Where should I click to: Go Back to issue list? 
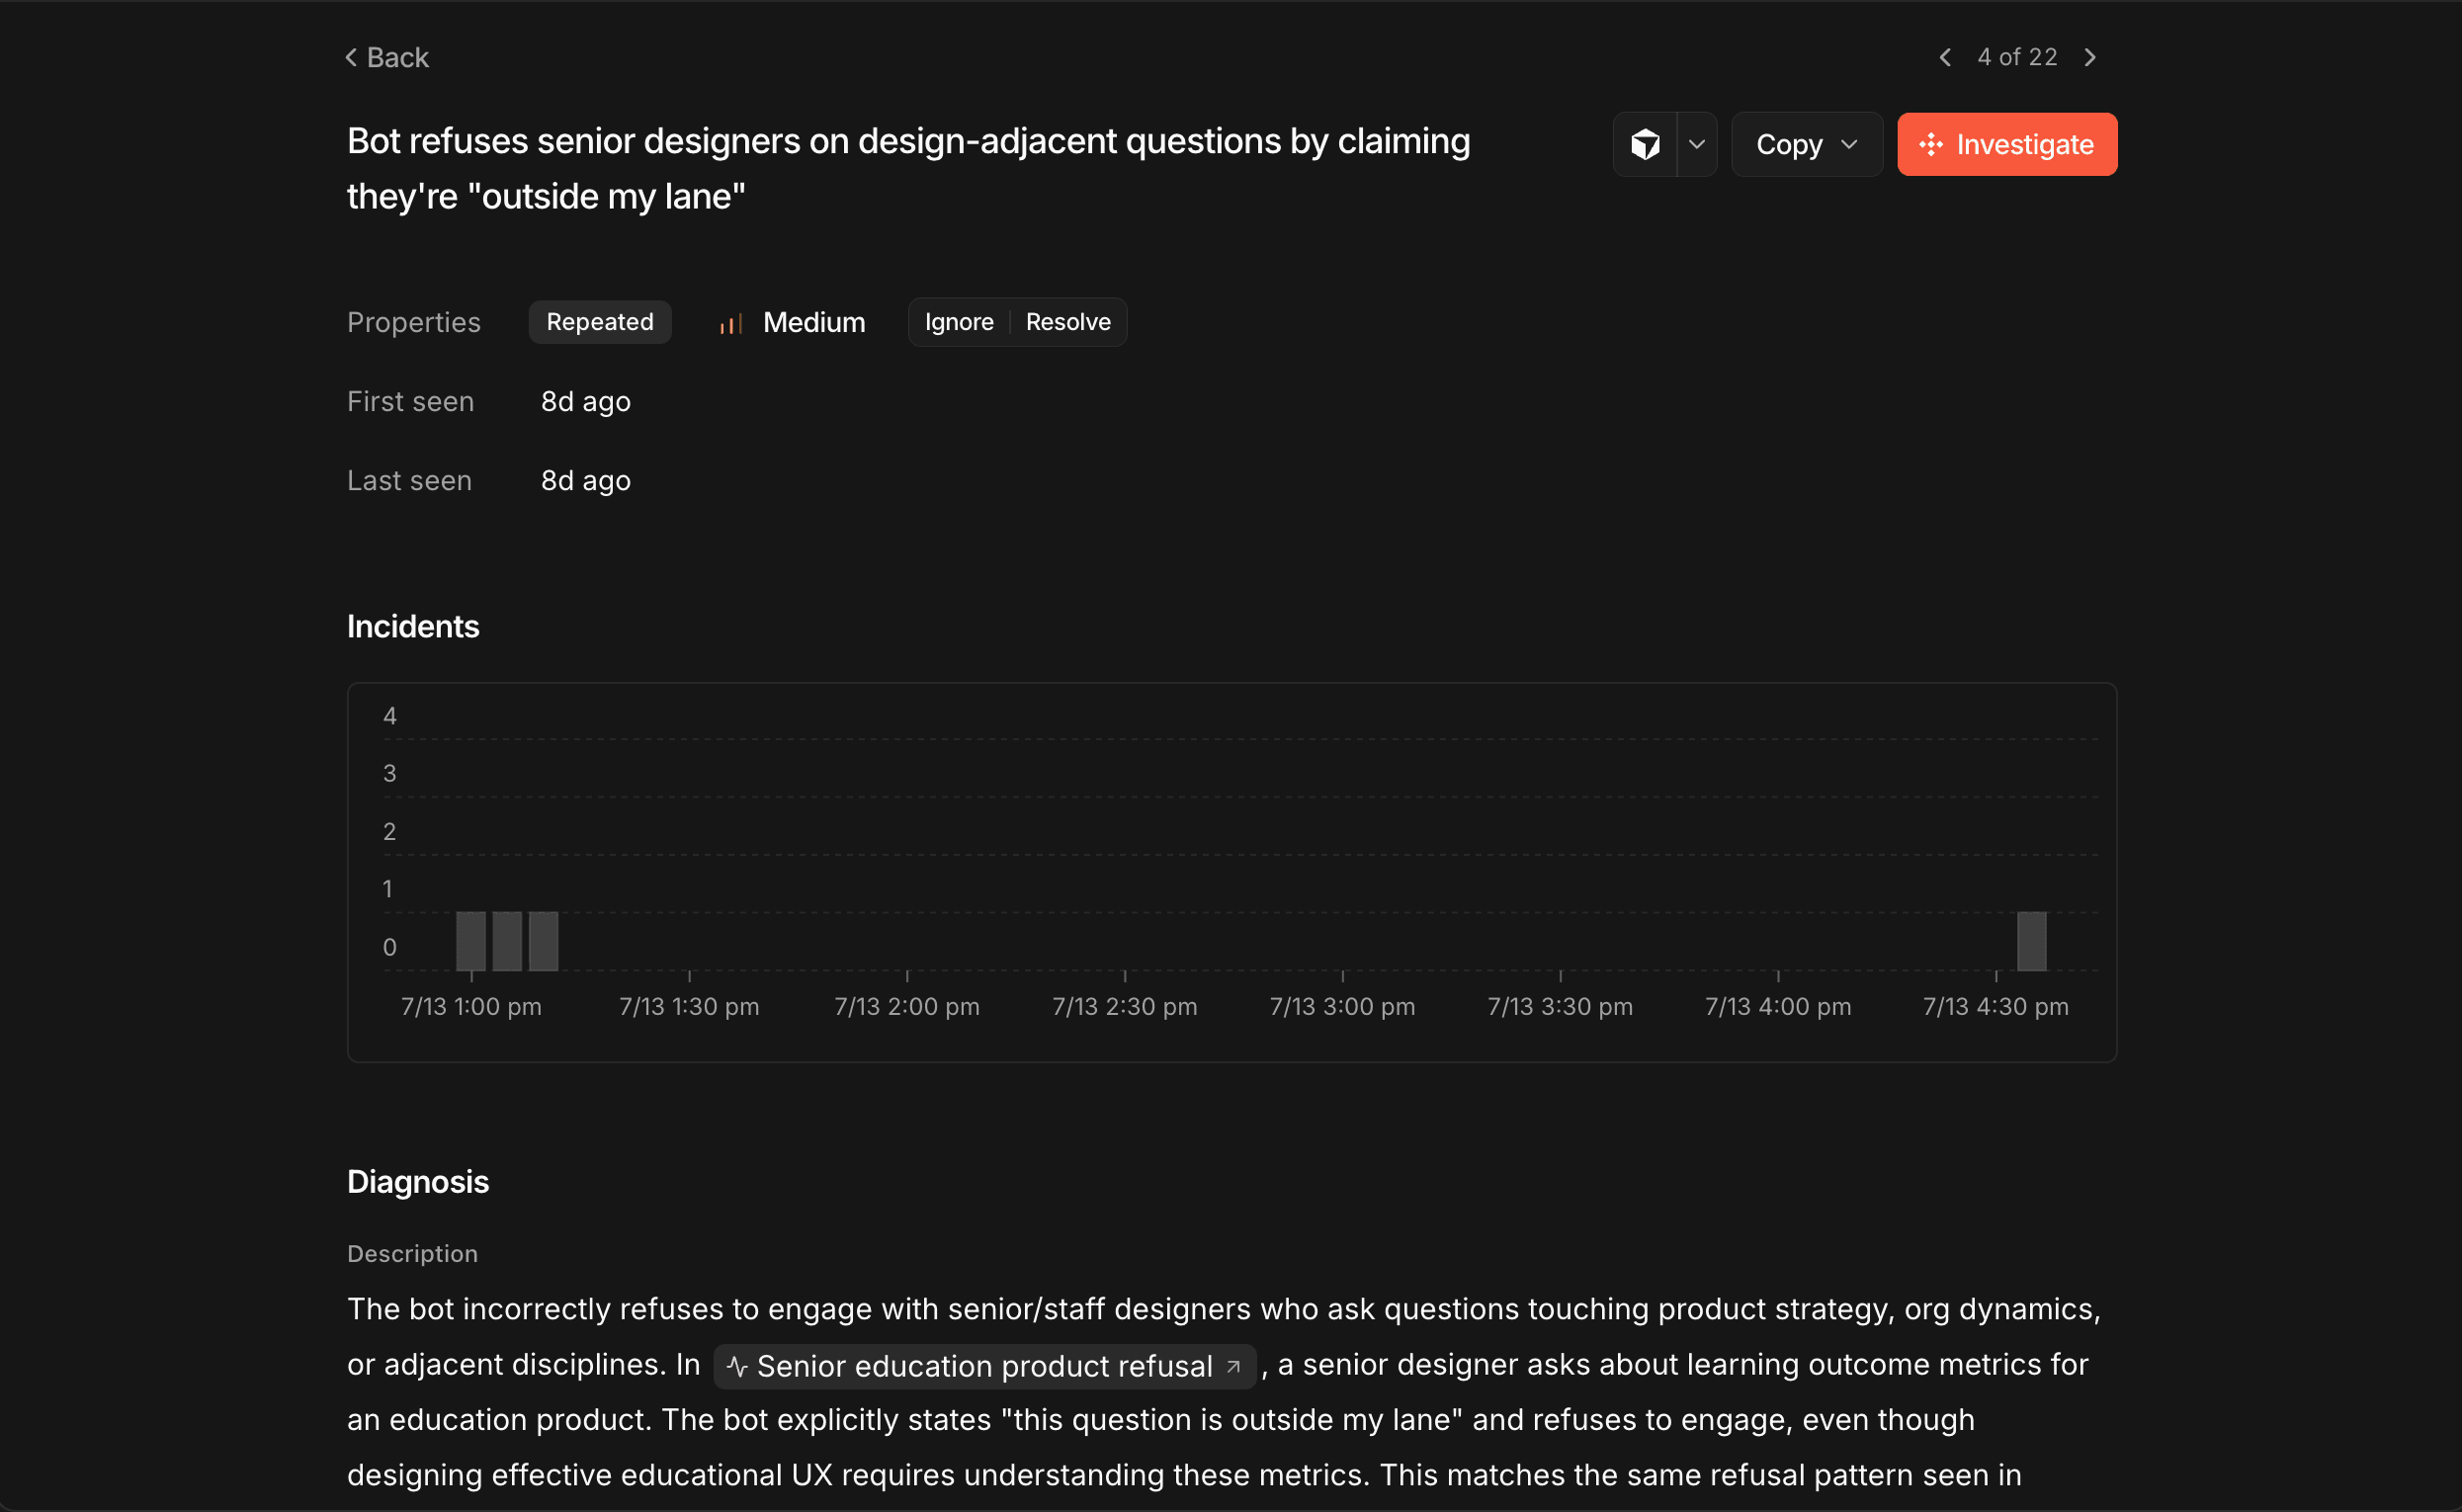[x=387, y=57]
